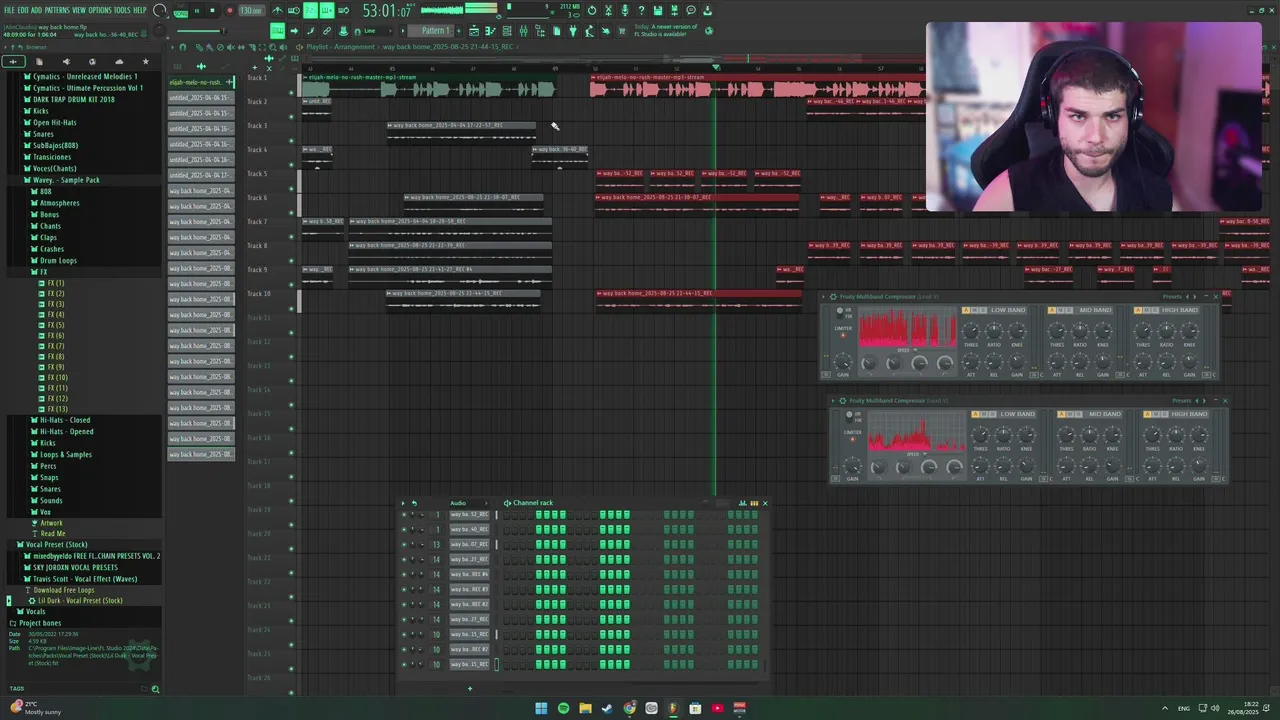Open the FILE menu

tap(9, 10)
